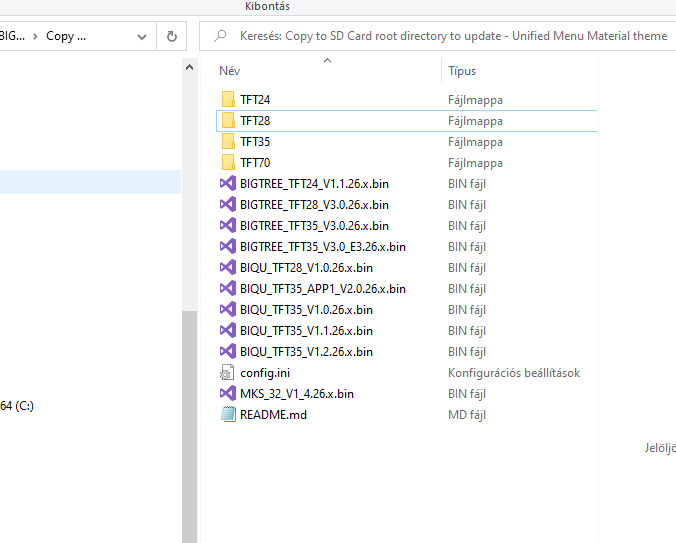
Task: Click MD fájl type cell
Action: [467, 415]
